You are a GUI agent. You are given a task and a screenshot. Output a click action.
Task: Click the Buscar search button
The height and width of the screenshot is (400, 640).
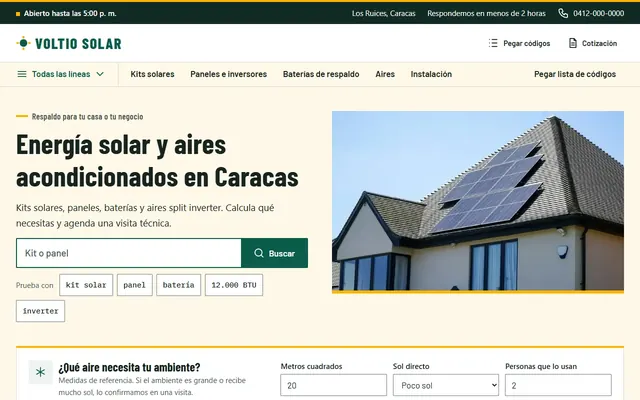click(x=275, y=253)
